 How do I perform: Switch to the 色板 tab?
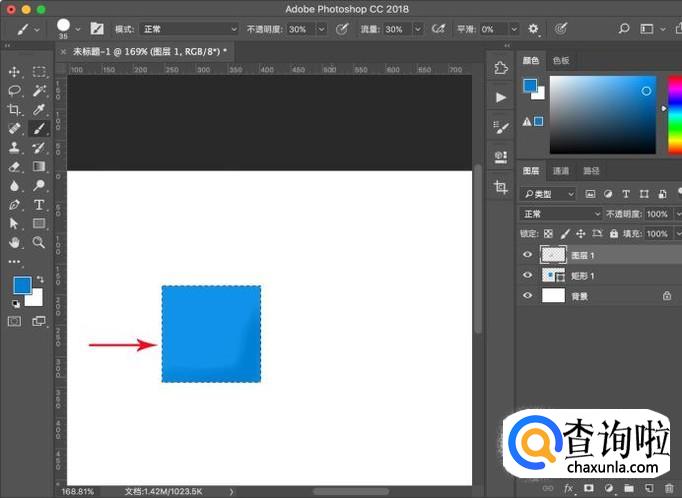[561, 61]
